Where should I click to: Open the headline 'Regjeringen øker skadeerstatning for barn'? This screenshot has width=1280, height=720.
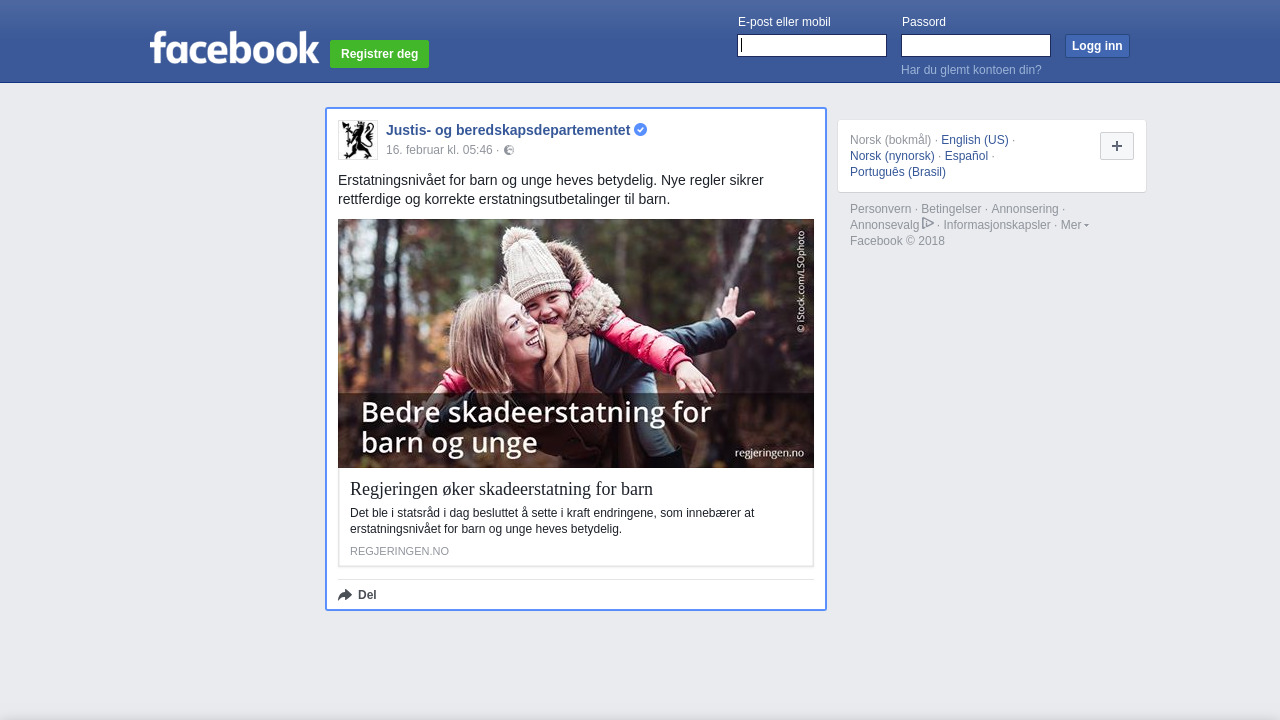click(x=501, y=489)
